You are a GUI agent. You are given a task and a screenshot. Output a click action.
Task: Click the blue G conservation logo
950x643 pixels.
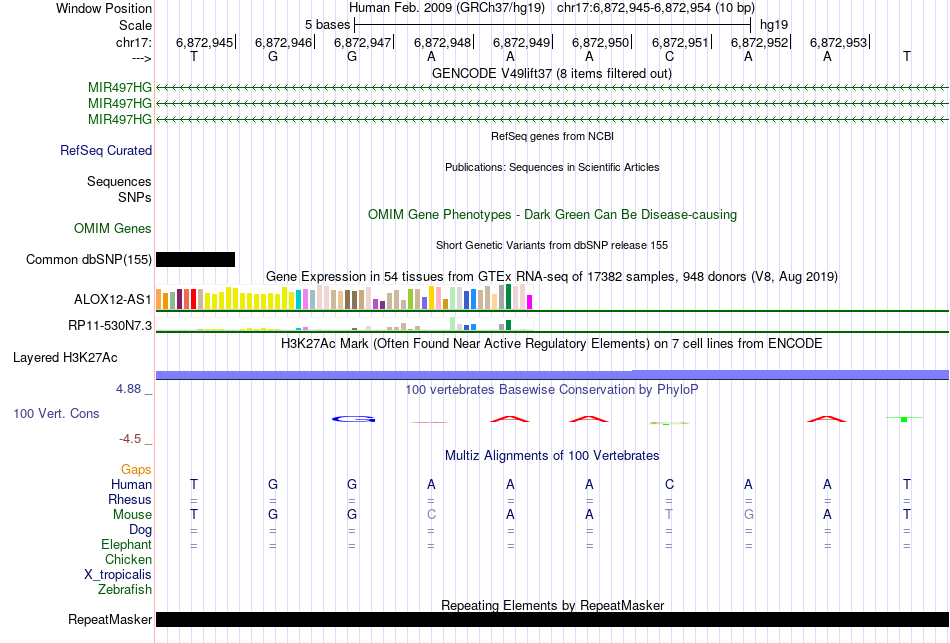point(353,419)
